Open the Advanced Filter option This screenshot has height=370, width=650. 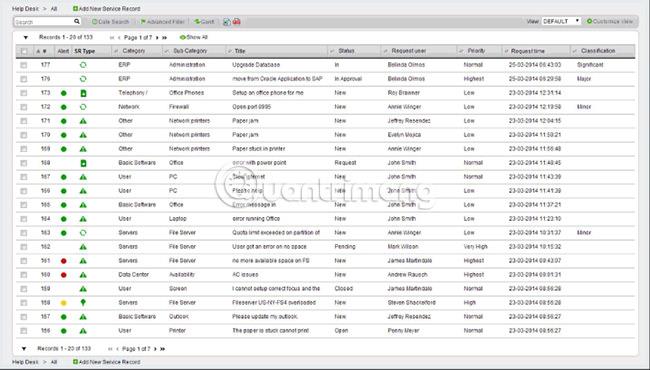[x=162, y=22]
